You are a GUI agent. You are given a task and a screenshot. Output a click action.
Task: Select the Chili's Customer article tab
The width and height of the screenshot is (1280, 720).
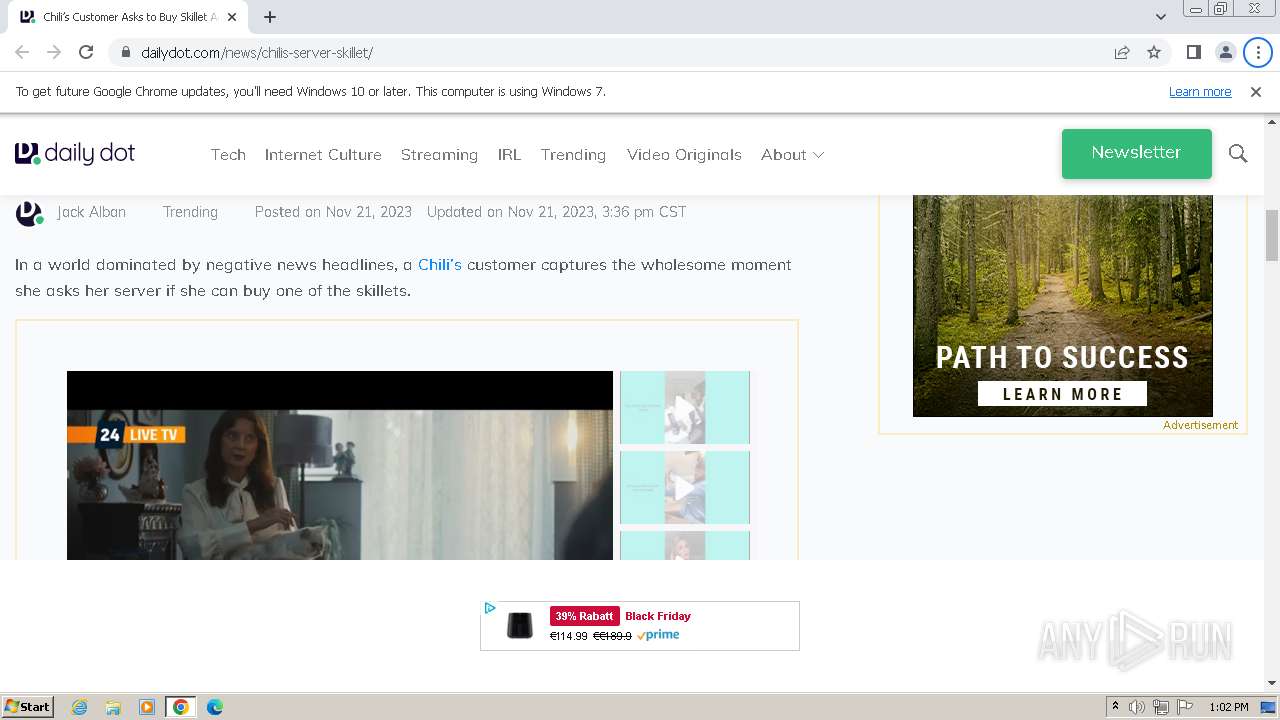click(128, 17)
